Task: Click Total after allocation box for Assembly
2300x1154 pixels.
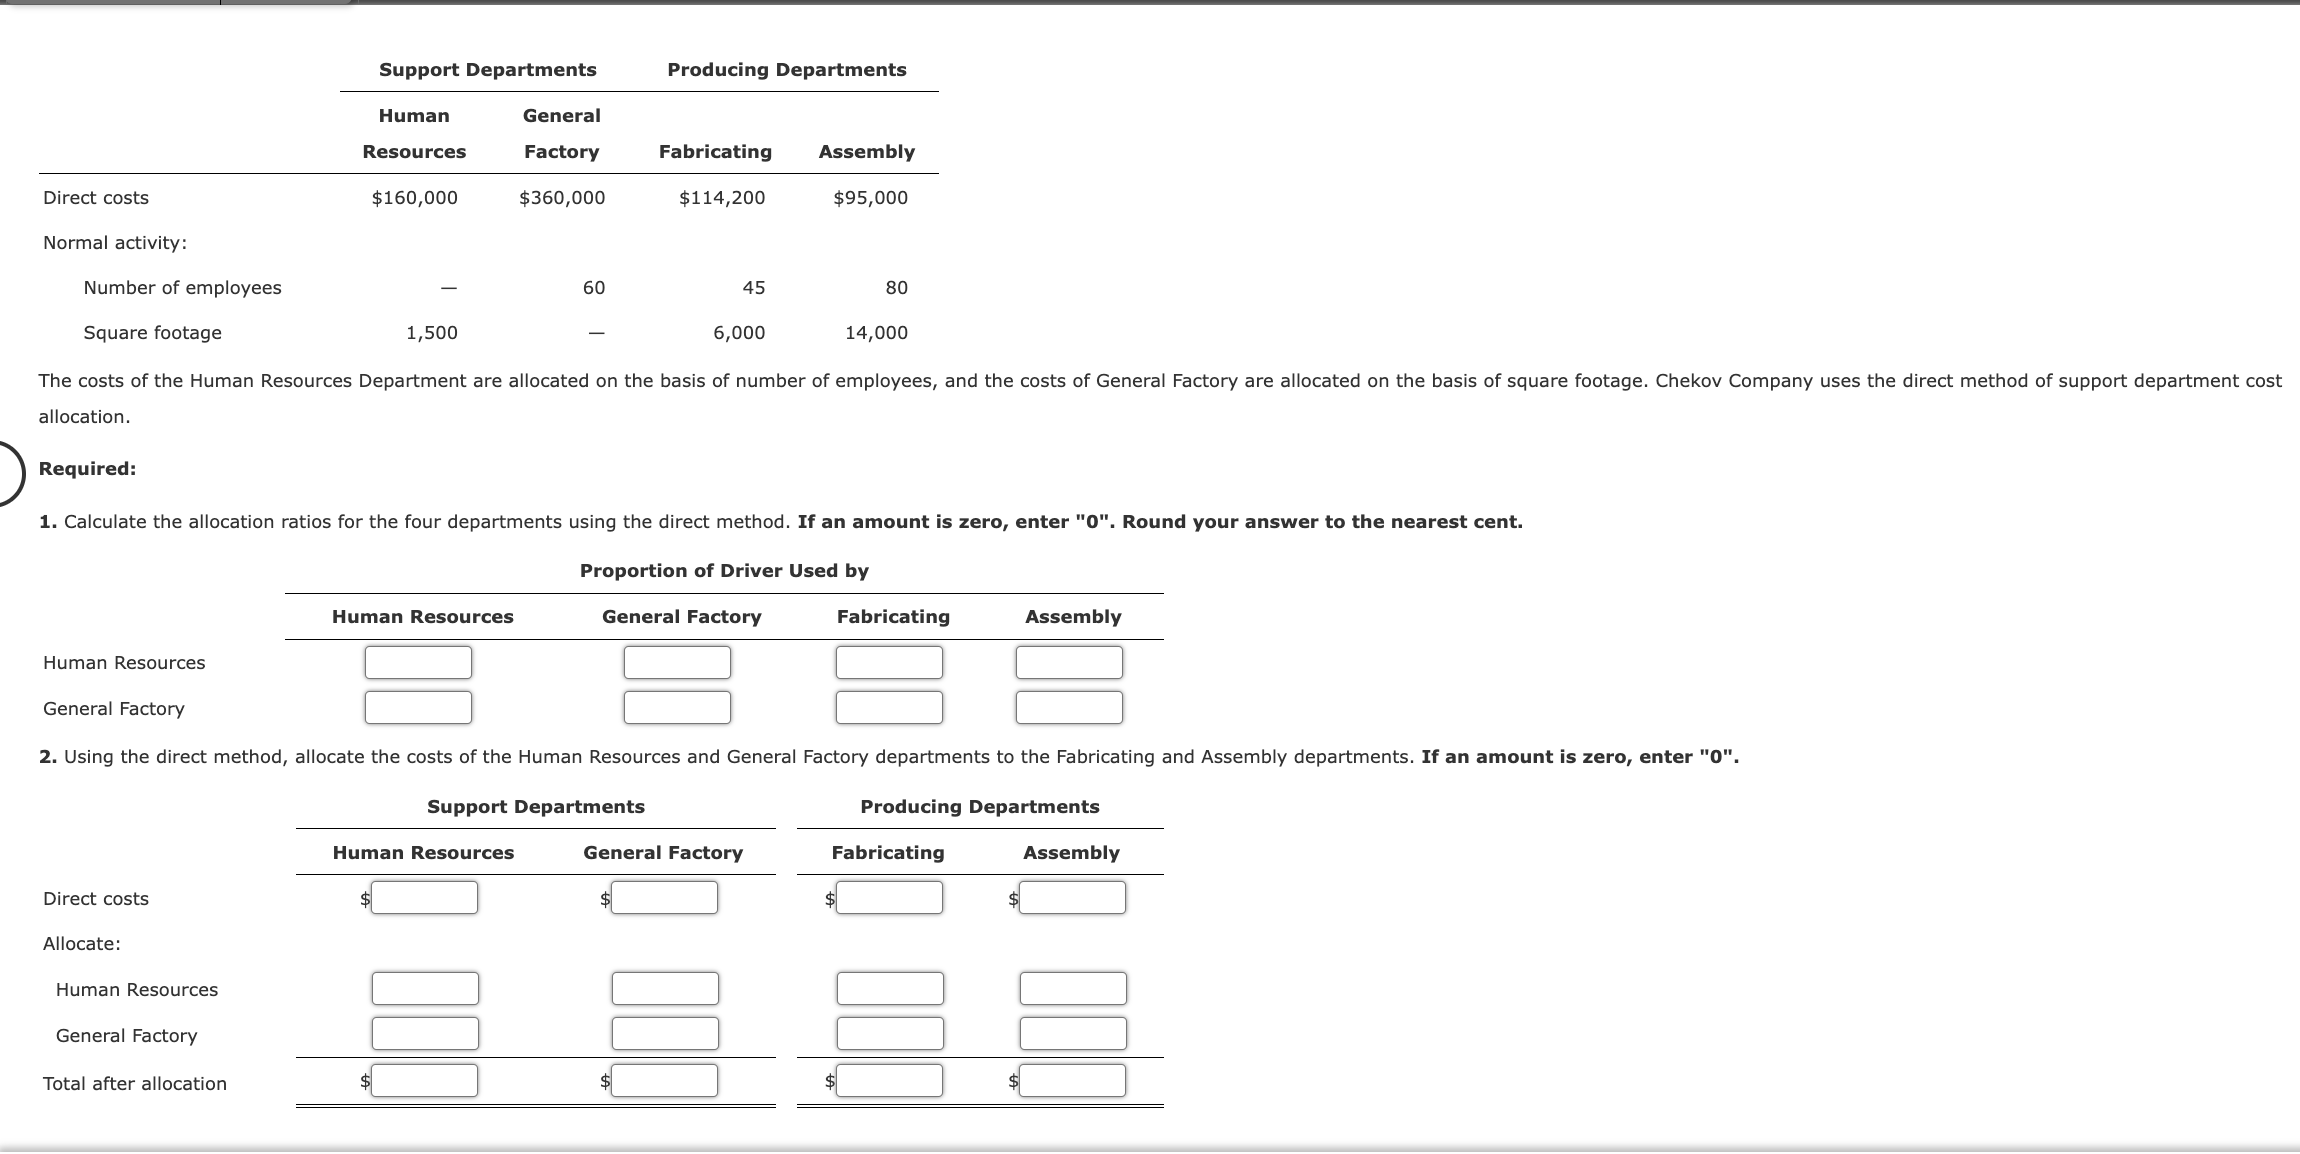Action: (x=1070, y=1080)
